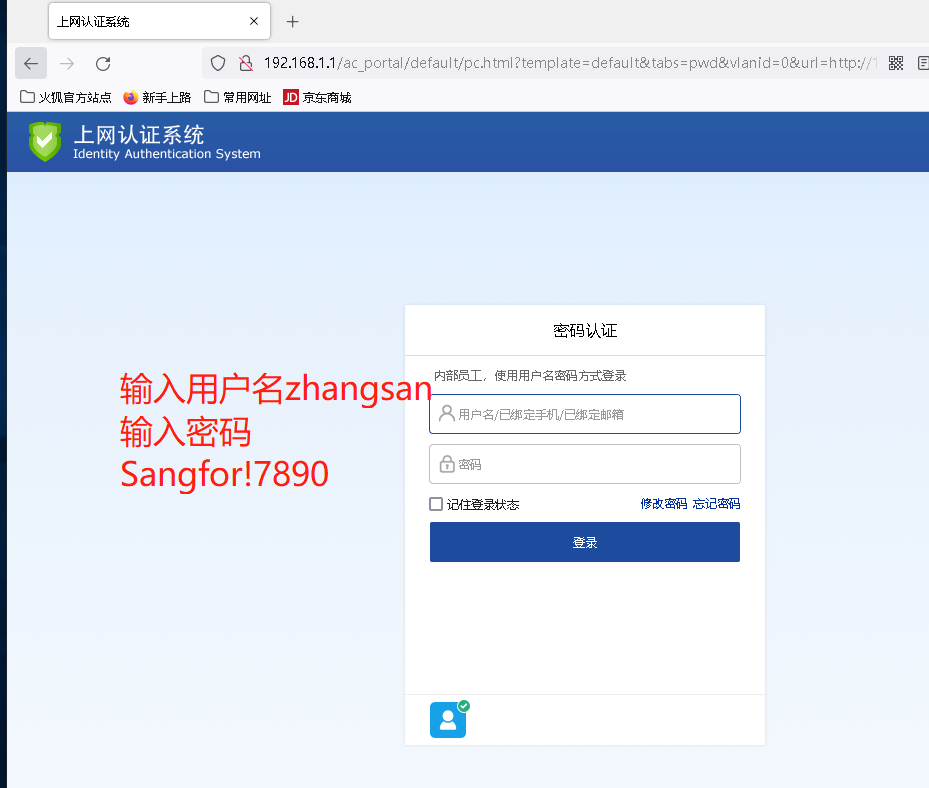Click the insecure connection padlock icon

[x=245, y=64]
